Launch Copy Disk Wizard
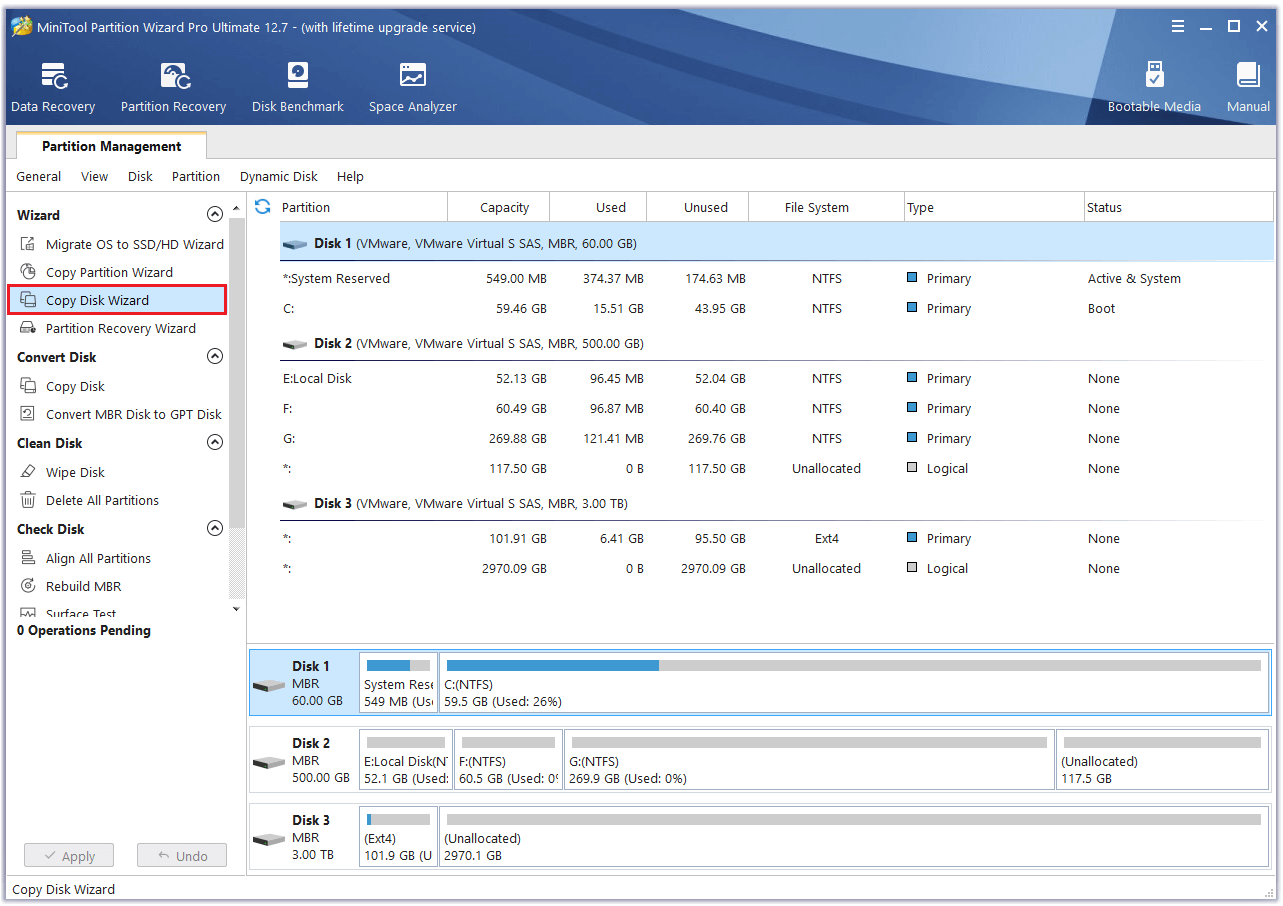 tap(97, 300)
